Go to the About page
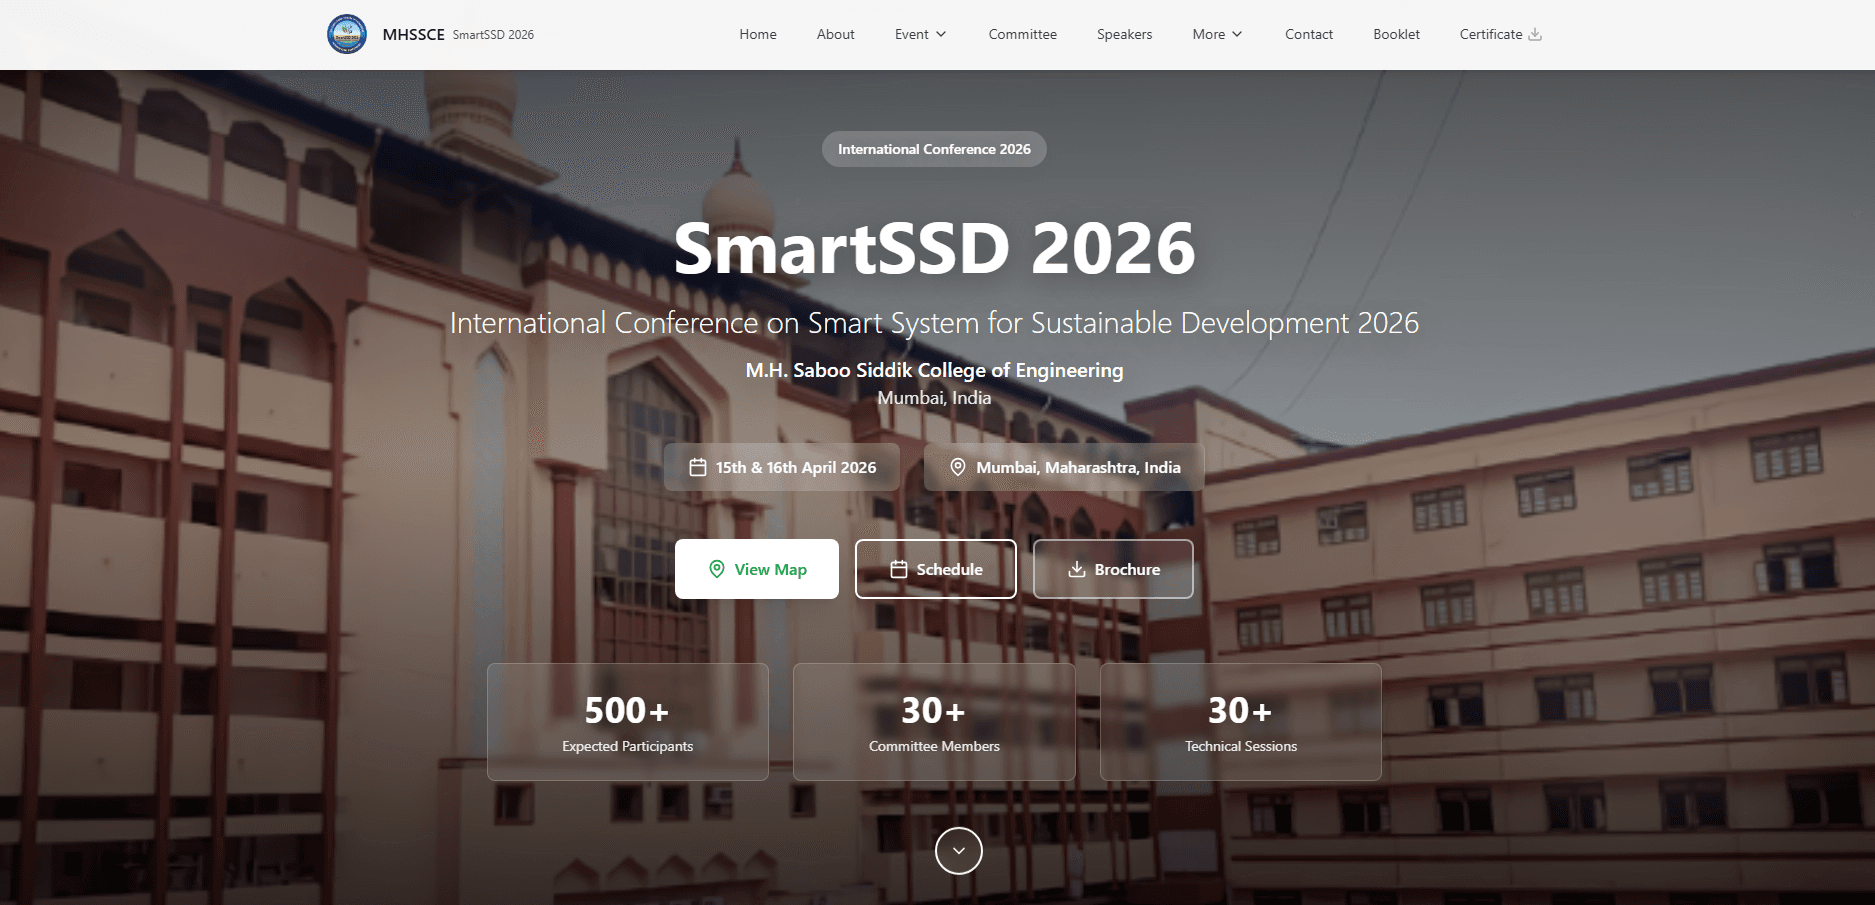The width and height of the screenshot is (1875, 905). (836, 34)
